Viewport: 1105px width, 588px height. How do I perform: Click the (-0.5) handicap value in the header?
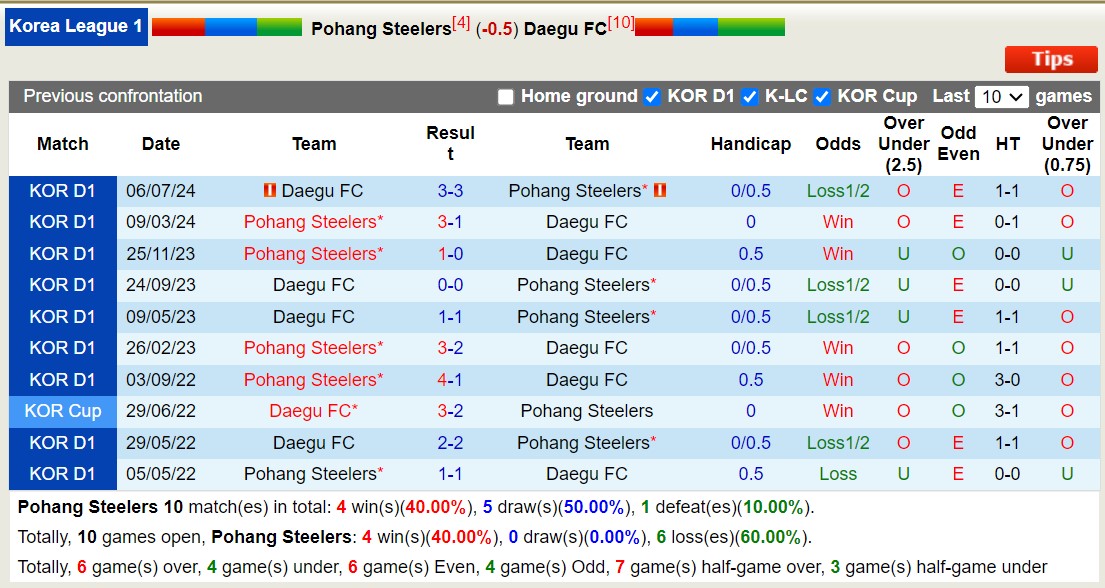coord(495,27)
